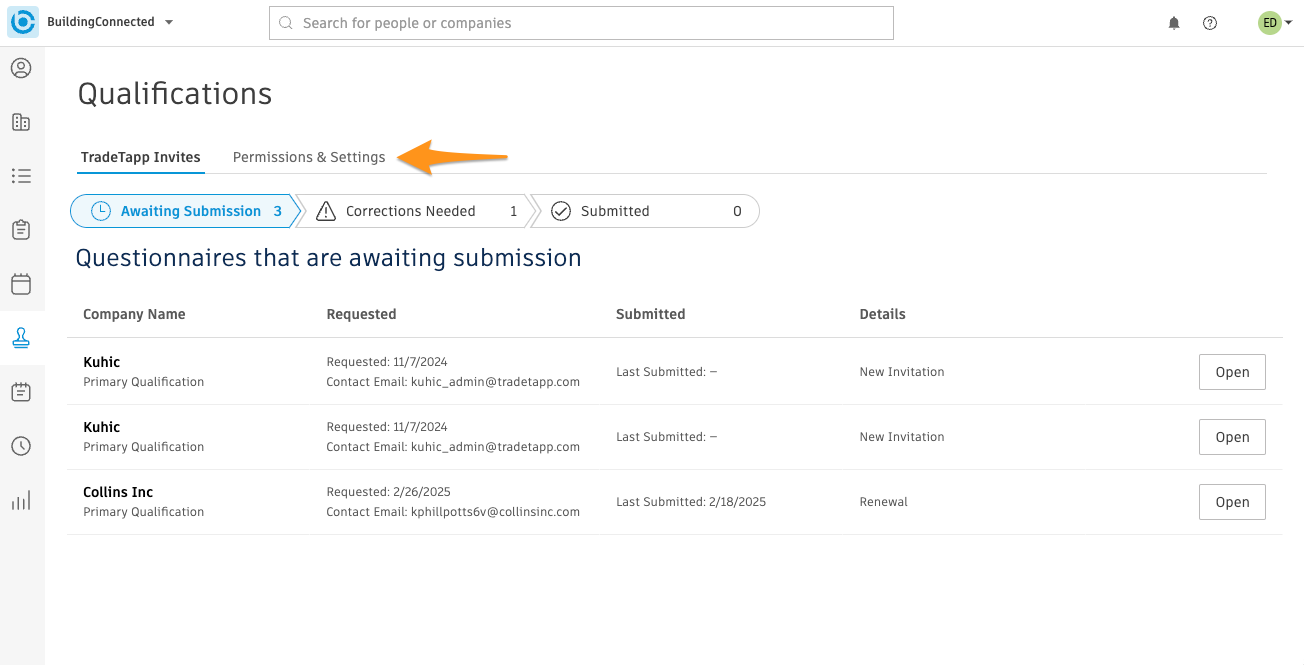Open the profile icon in sidebar
The image size is (1304, 665).
click(21, 68)
